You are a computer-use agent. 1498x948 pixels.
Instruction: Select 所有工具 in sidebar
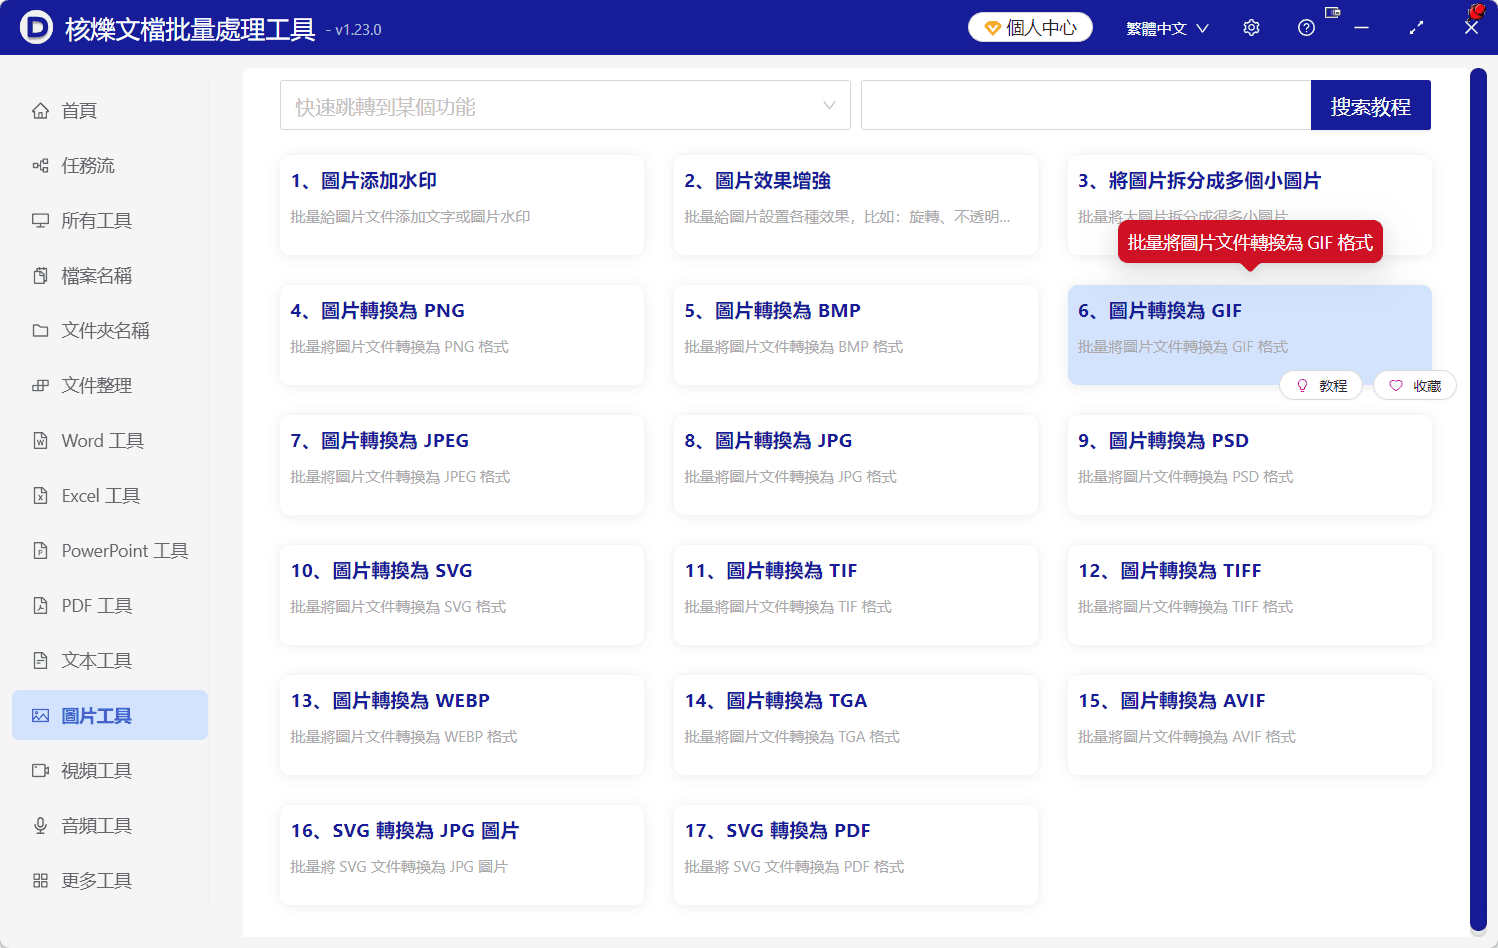110,220
